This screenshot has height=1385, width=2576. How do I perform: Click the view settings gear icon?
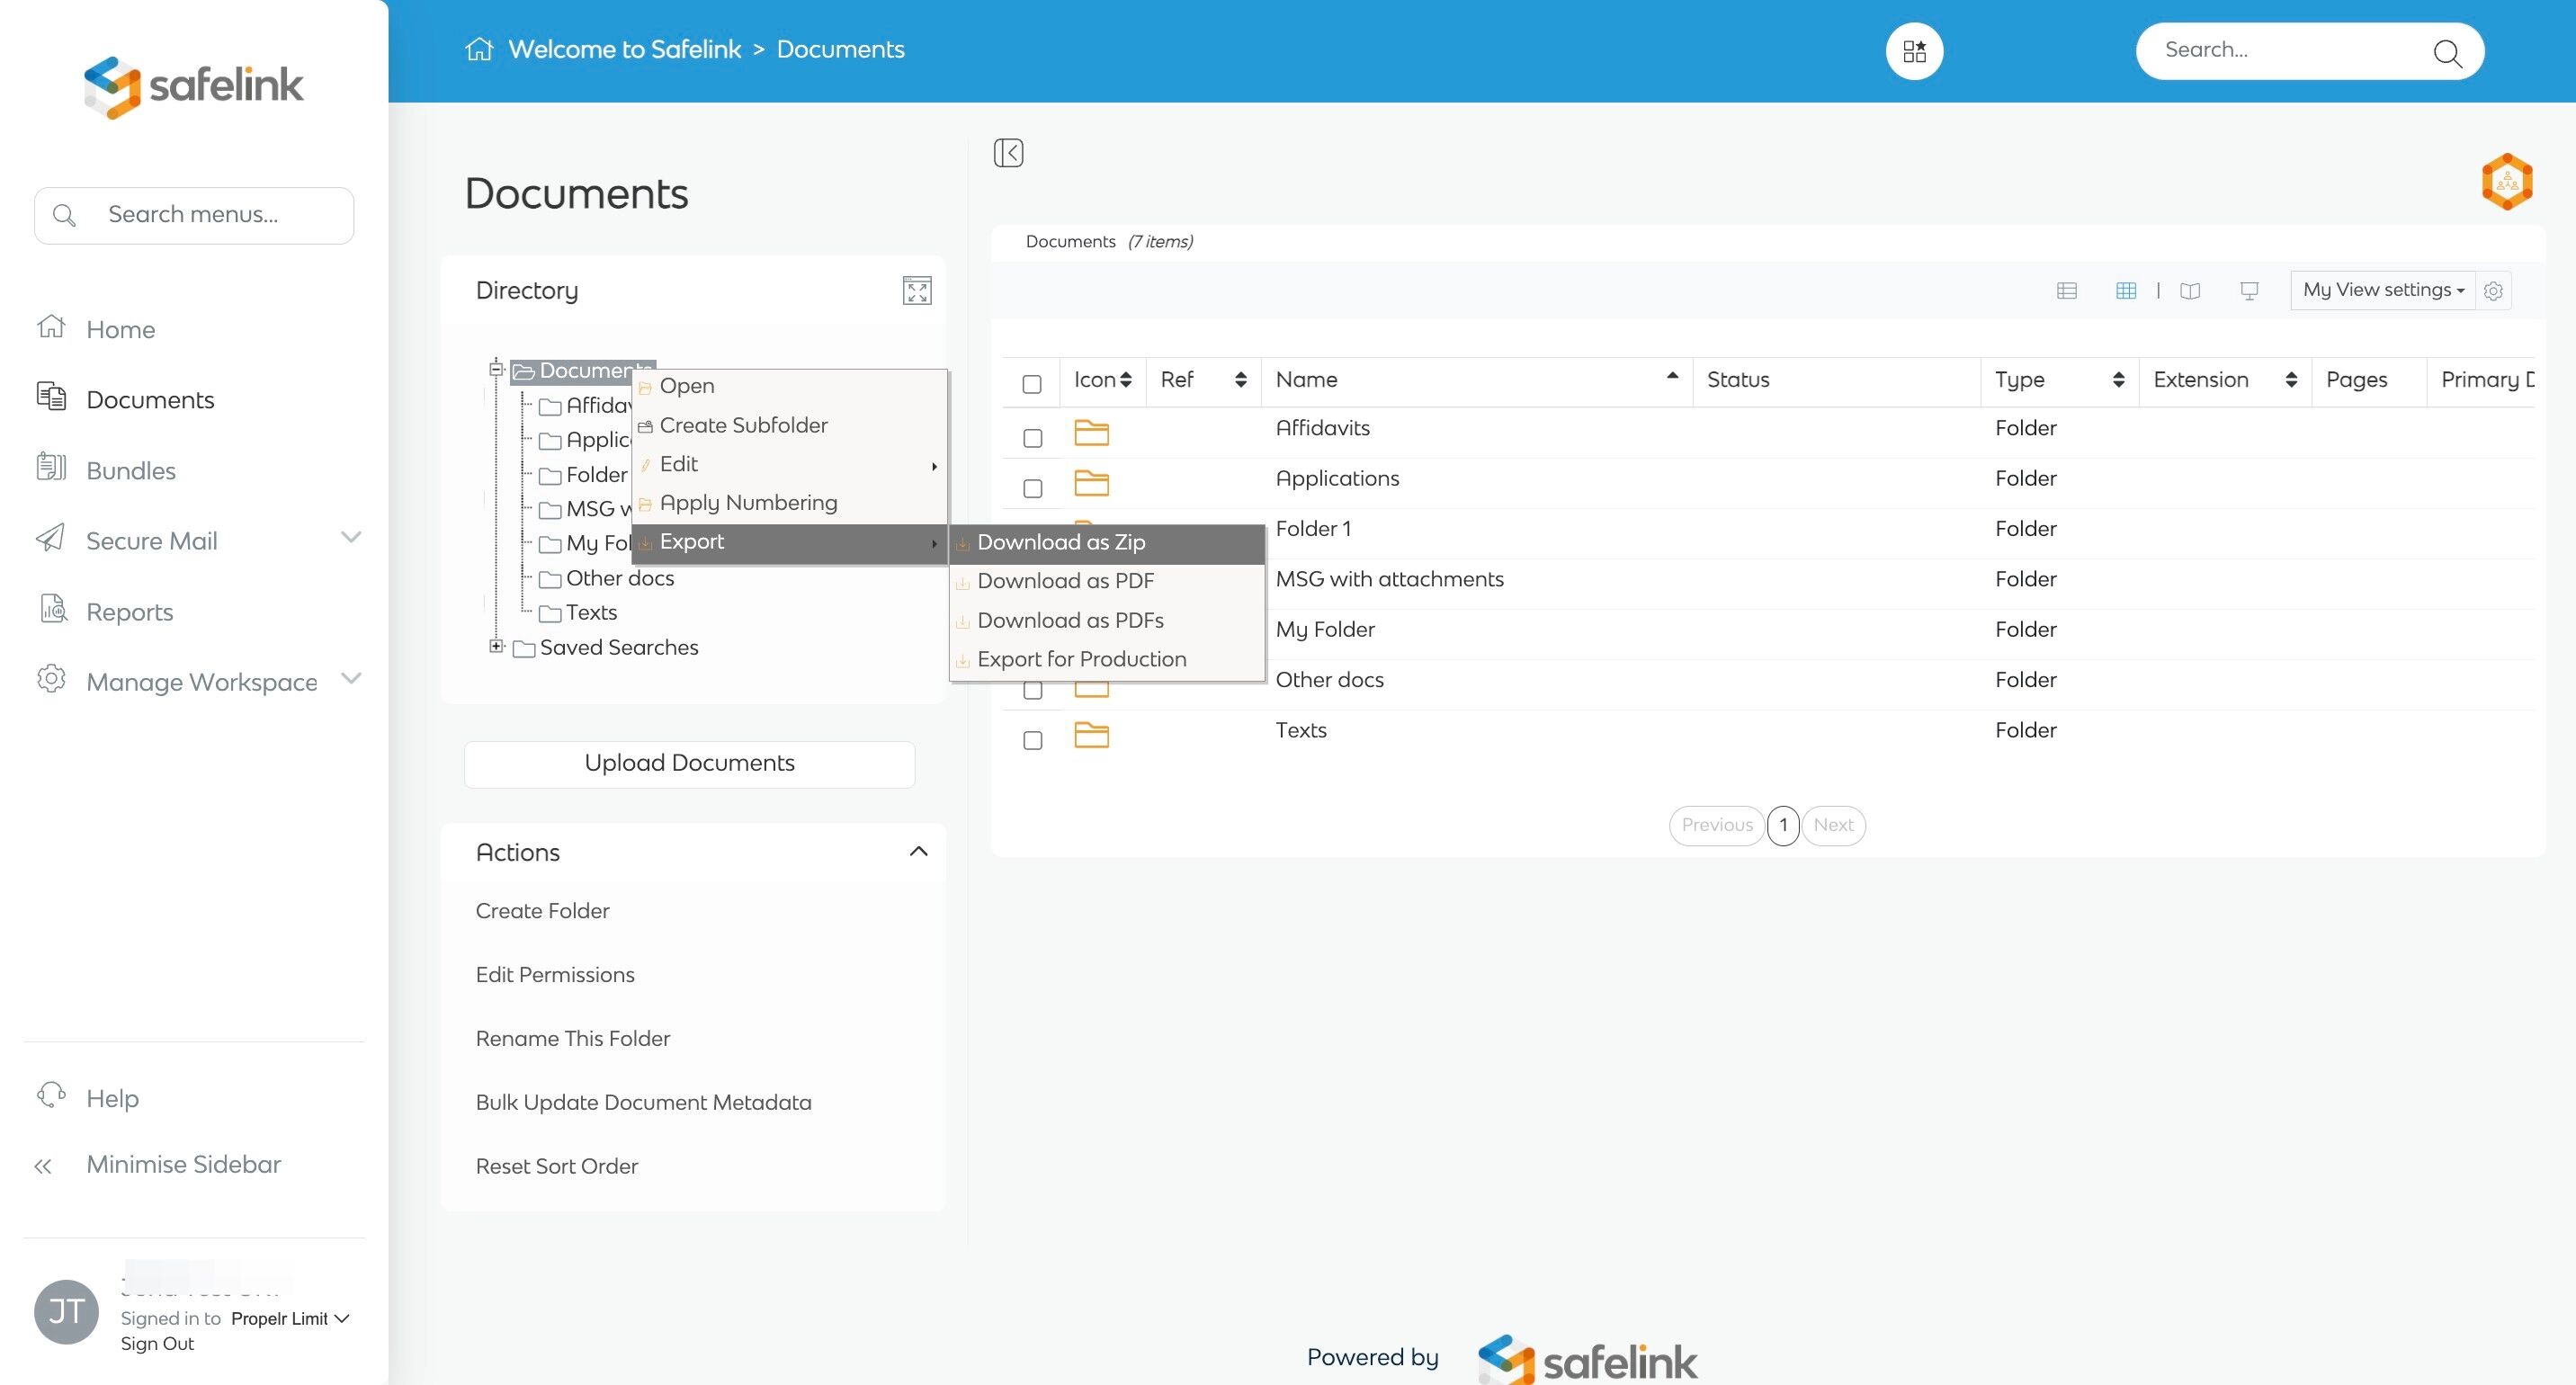[2493, 291]
